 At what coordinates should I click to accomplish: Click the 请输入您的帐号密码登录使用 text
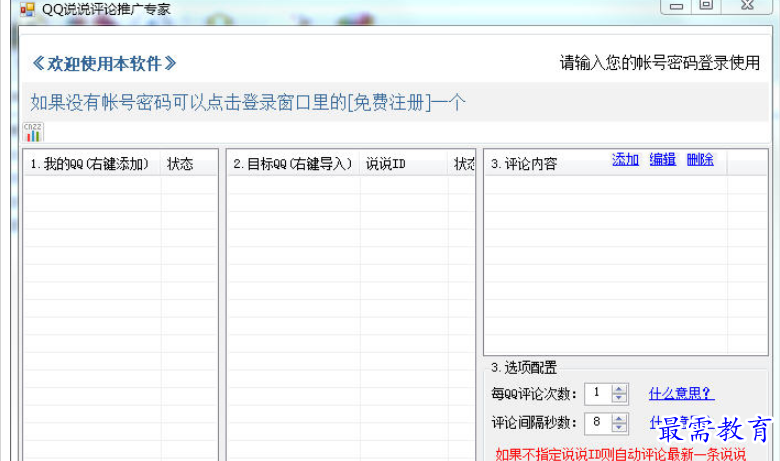pos(660,63)
